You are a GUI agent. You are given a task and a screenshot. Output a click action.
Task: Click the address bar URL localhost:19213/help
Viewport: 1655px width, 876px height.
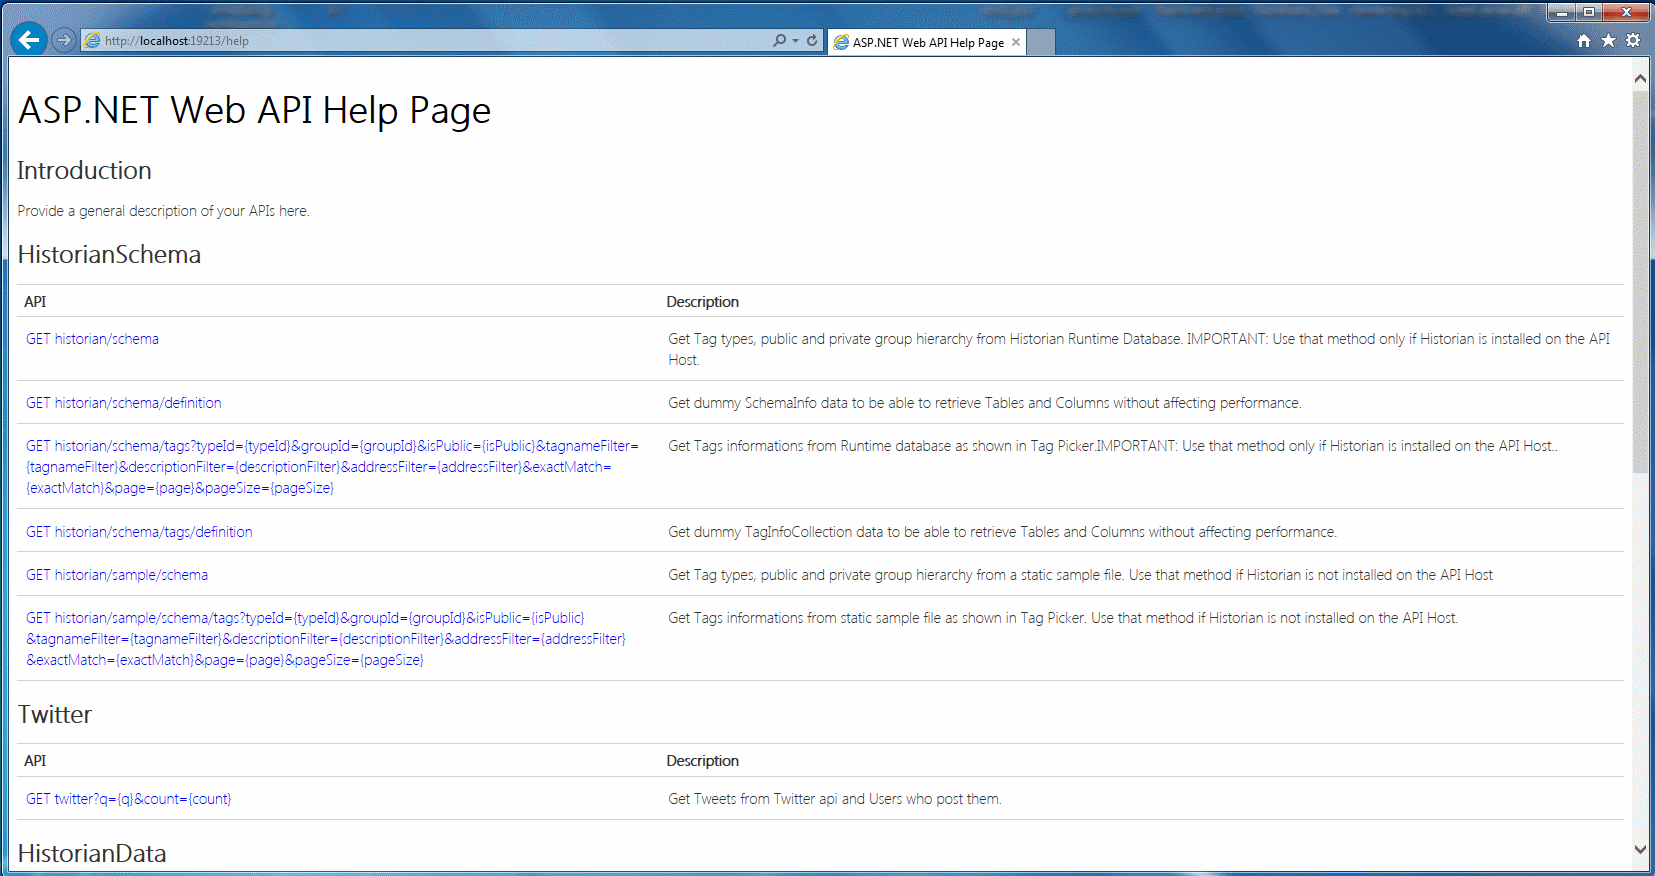coord(177,41)
